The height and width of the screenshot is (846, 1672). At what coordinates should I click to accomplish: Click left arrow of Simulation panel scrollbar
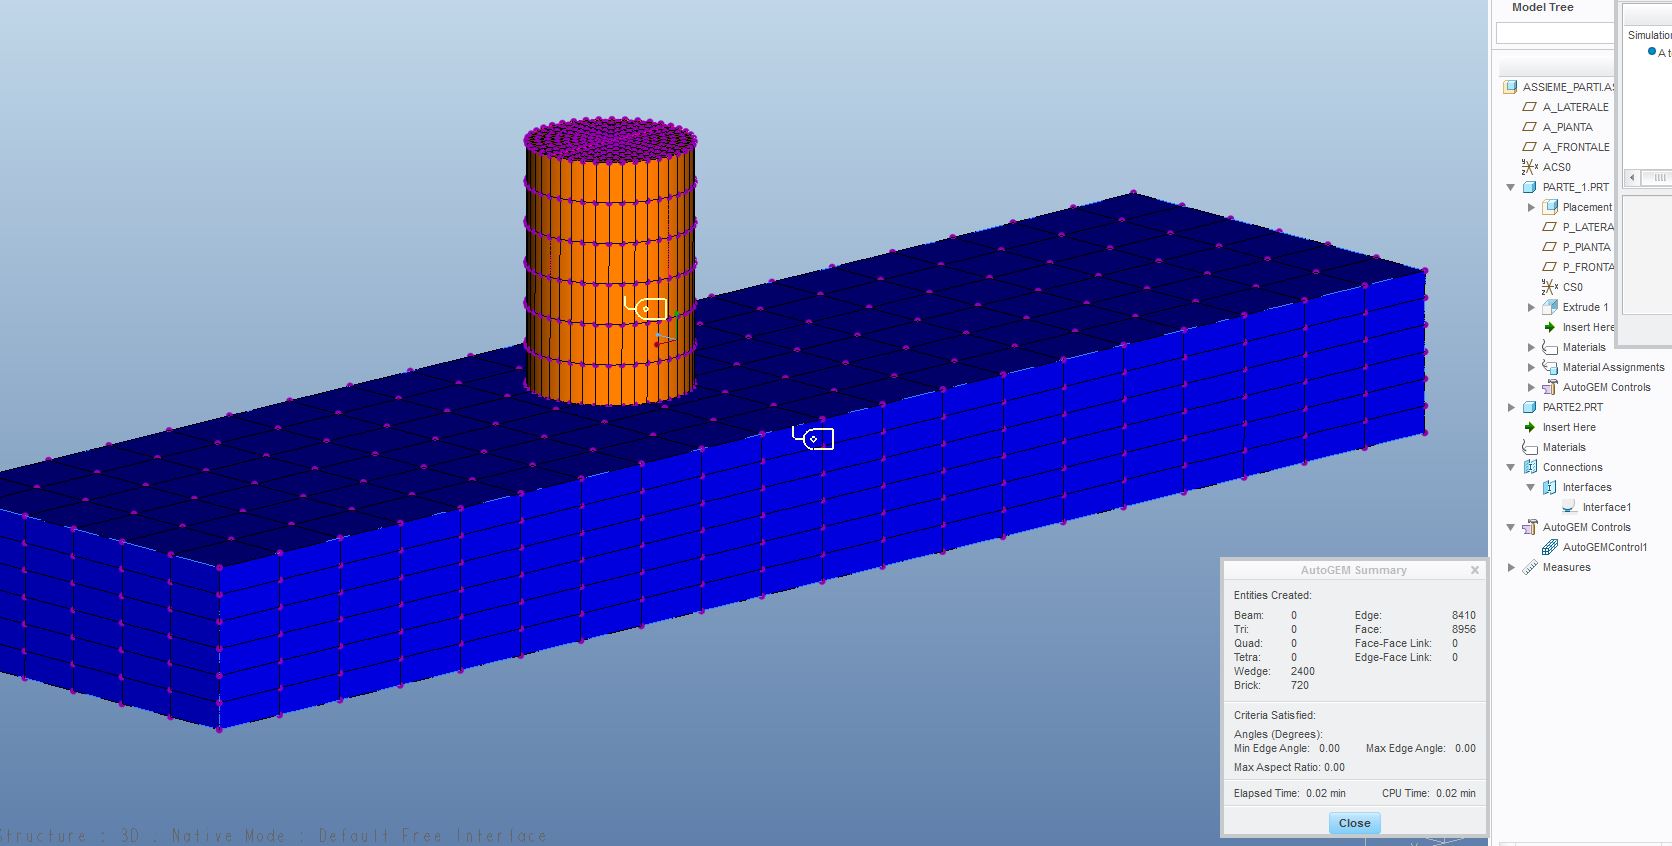tap(1632, 177)
